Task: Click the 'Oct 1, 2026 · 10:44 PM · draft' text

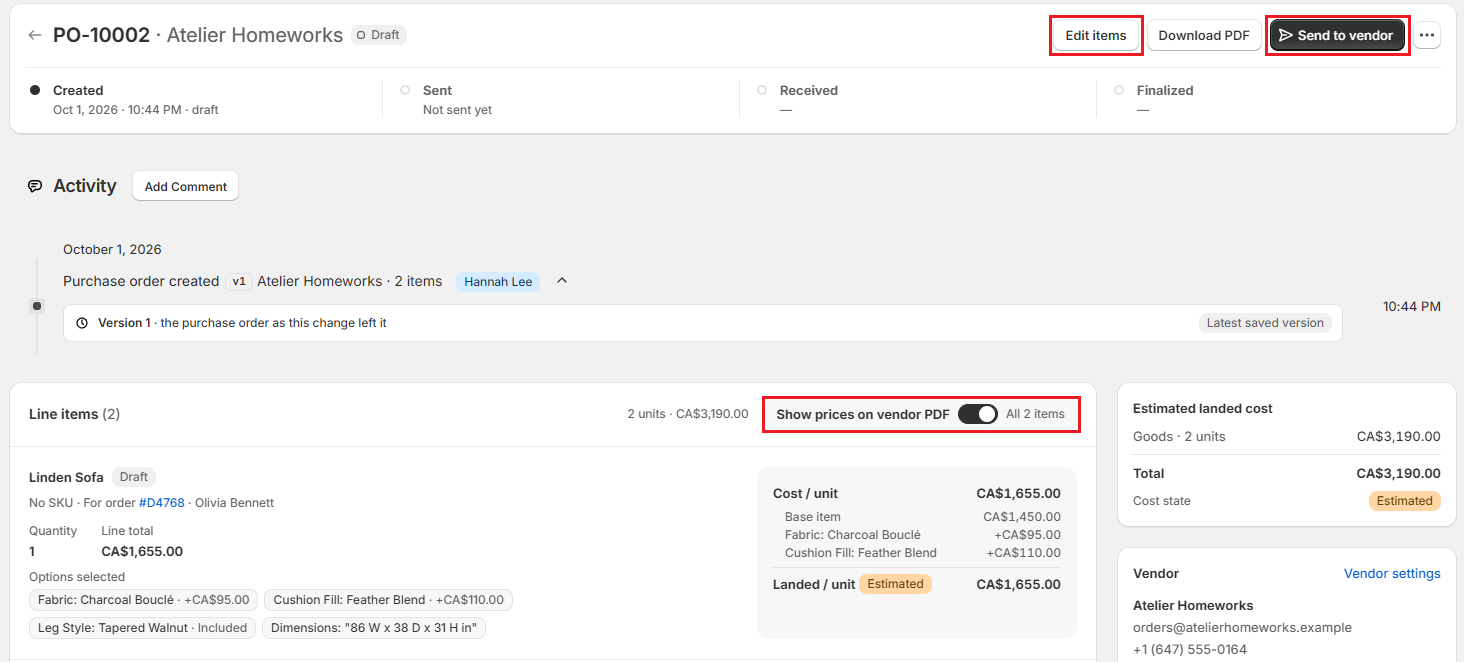Action: [136, 110]
